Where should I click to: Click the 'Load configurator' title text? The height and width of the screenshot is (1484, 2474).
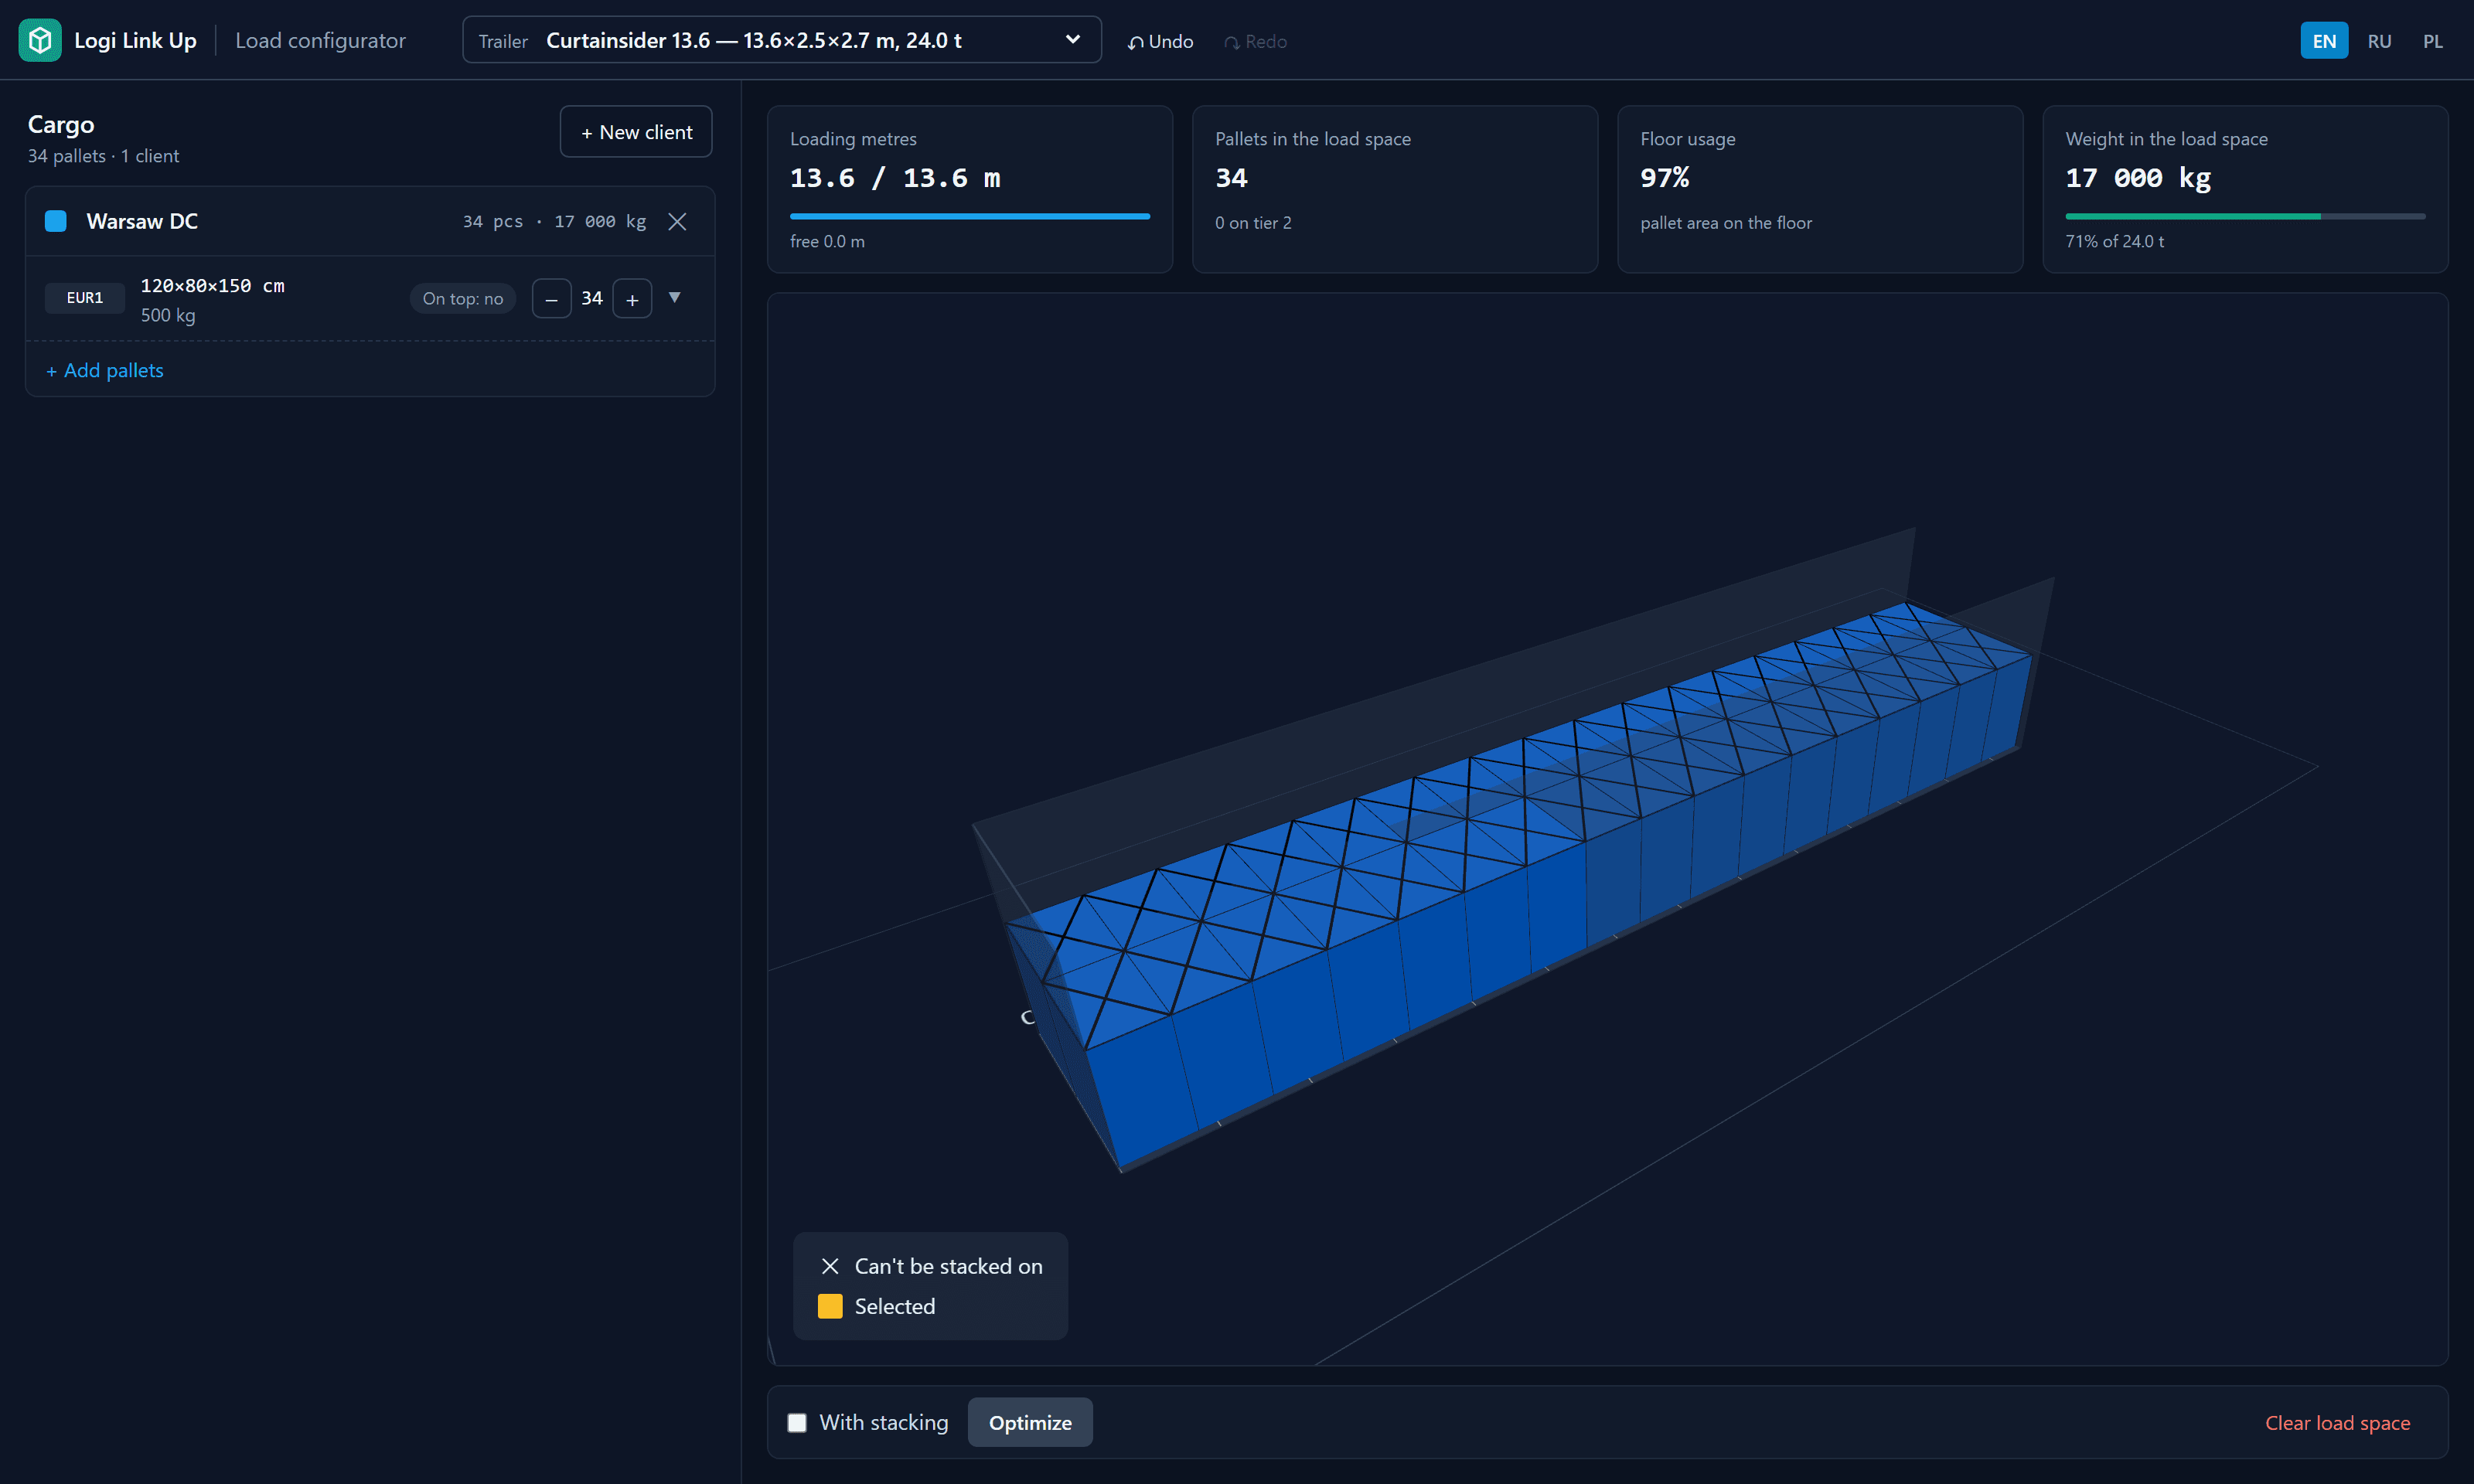point(320,40)
